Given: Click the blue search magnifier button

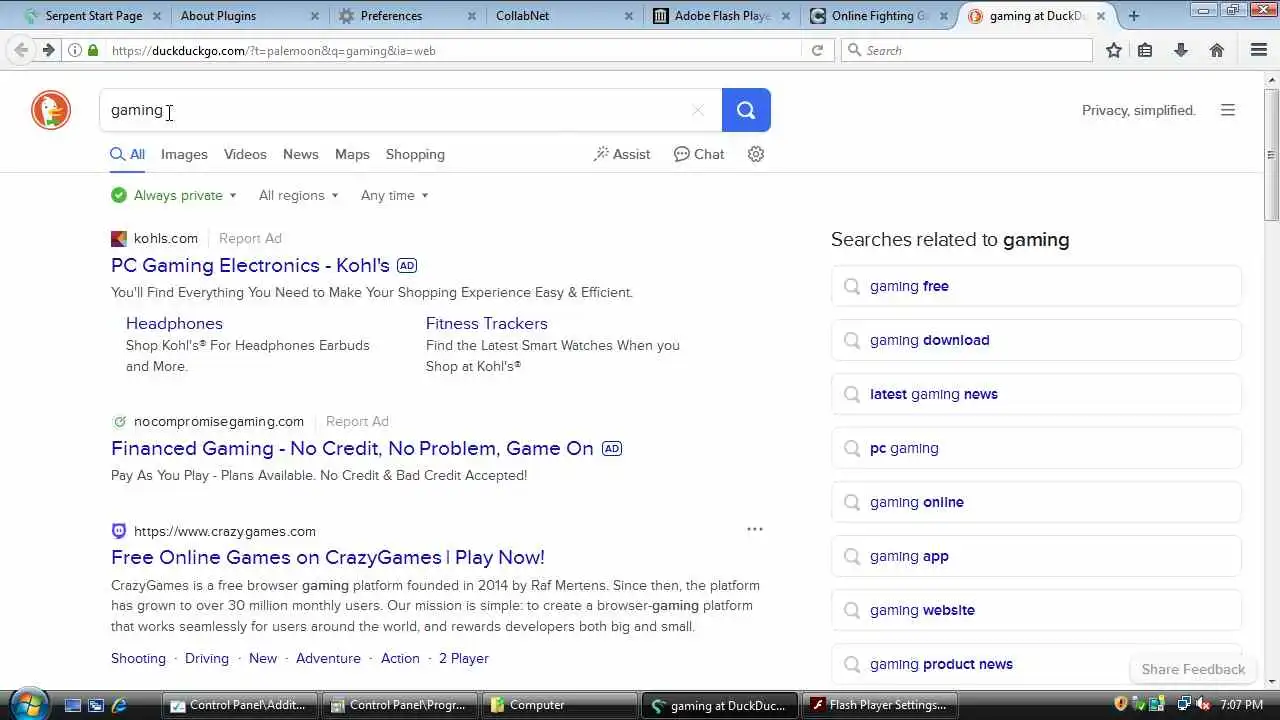Looking at the screenshot, I should coord(746,110).
